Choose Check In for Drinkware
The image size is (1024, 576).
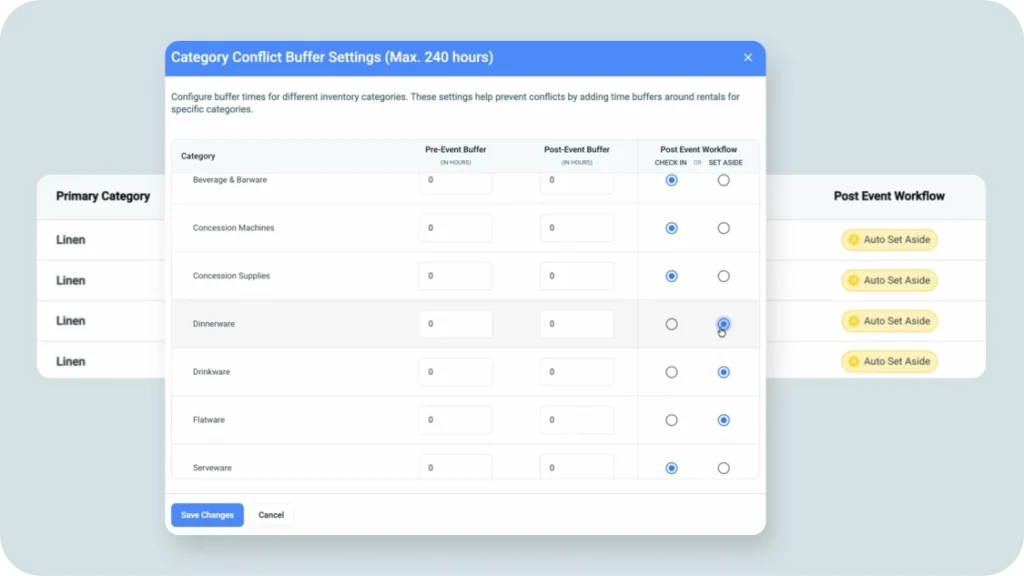(671, 372)
